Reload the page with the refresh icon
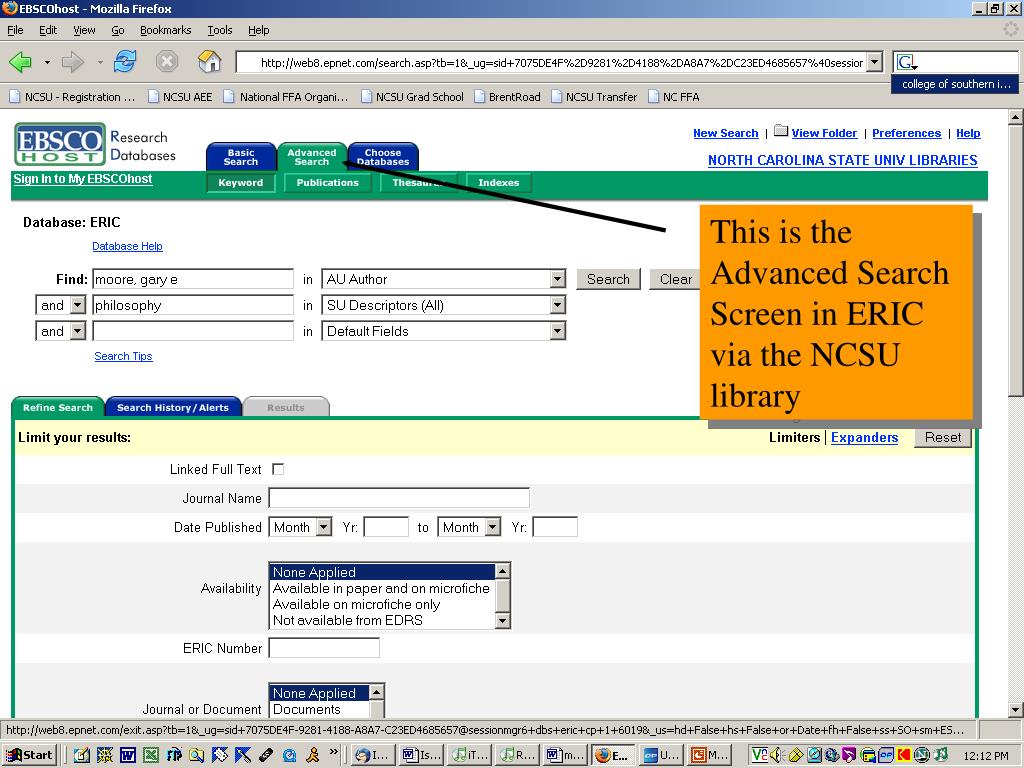1024x768 pixels. coord(125,61)
